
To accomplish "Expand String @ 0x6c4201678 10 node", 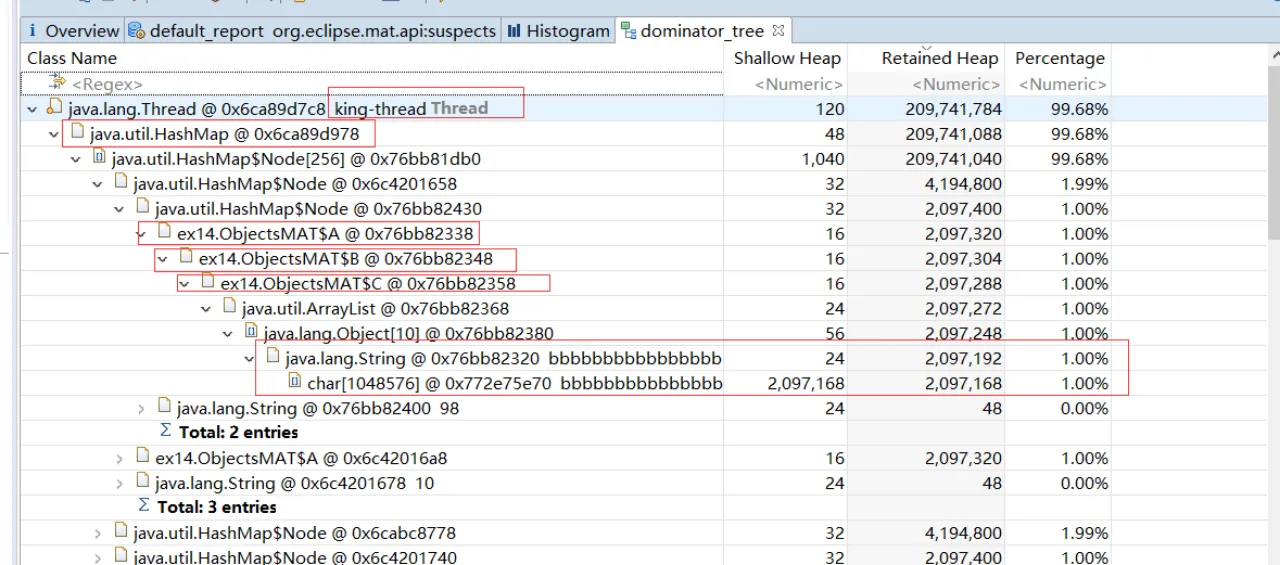I will [120, 484].
